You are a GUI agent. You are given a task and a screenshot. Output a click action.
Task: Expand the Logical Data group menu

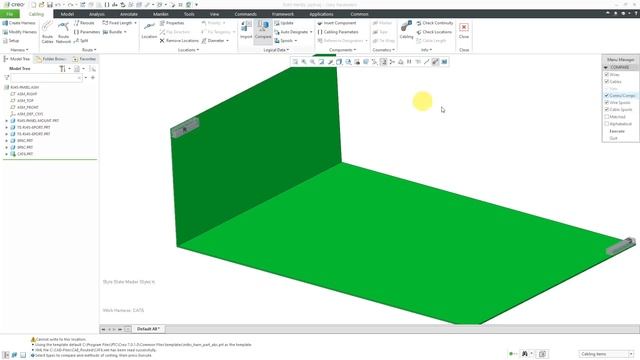276,50
